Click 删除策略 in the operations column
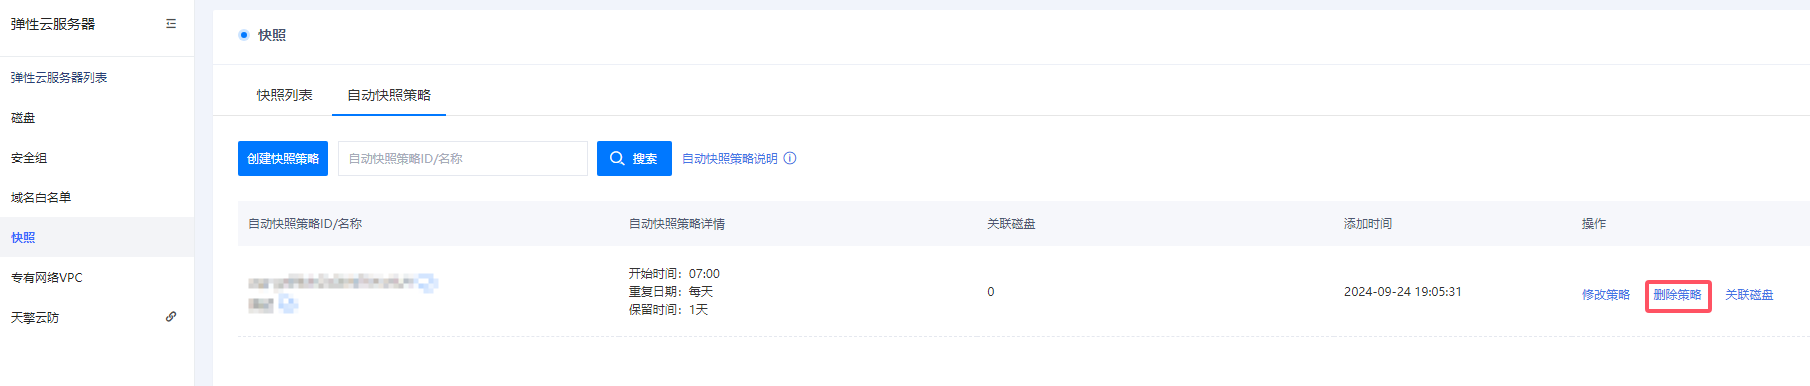Screen dimensions: 1810x386 pyautogui.click(x=1678, y=295)
